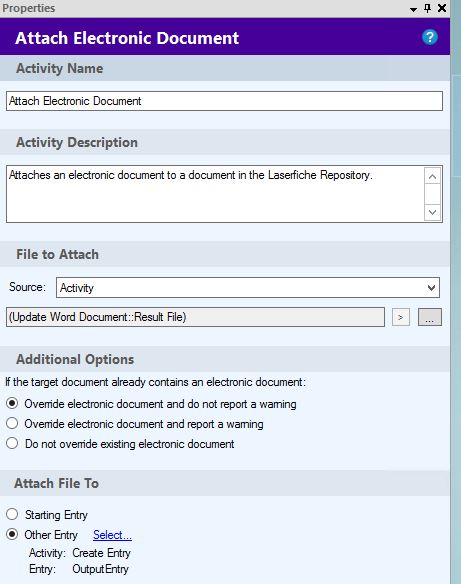This screenshot has width=461, height=584.
Task: Click the token arrow button beside Result File
Action: (x=401, y=317)
